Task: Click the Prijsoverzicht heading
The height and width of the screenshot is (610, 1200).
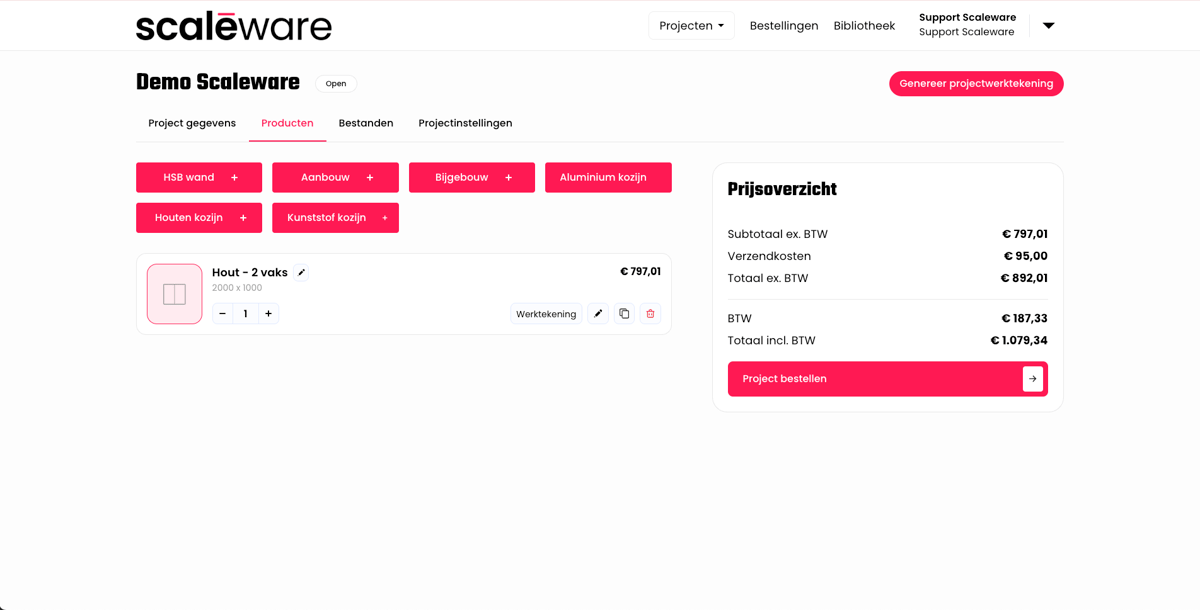Action: coord(782,189)
